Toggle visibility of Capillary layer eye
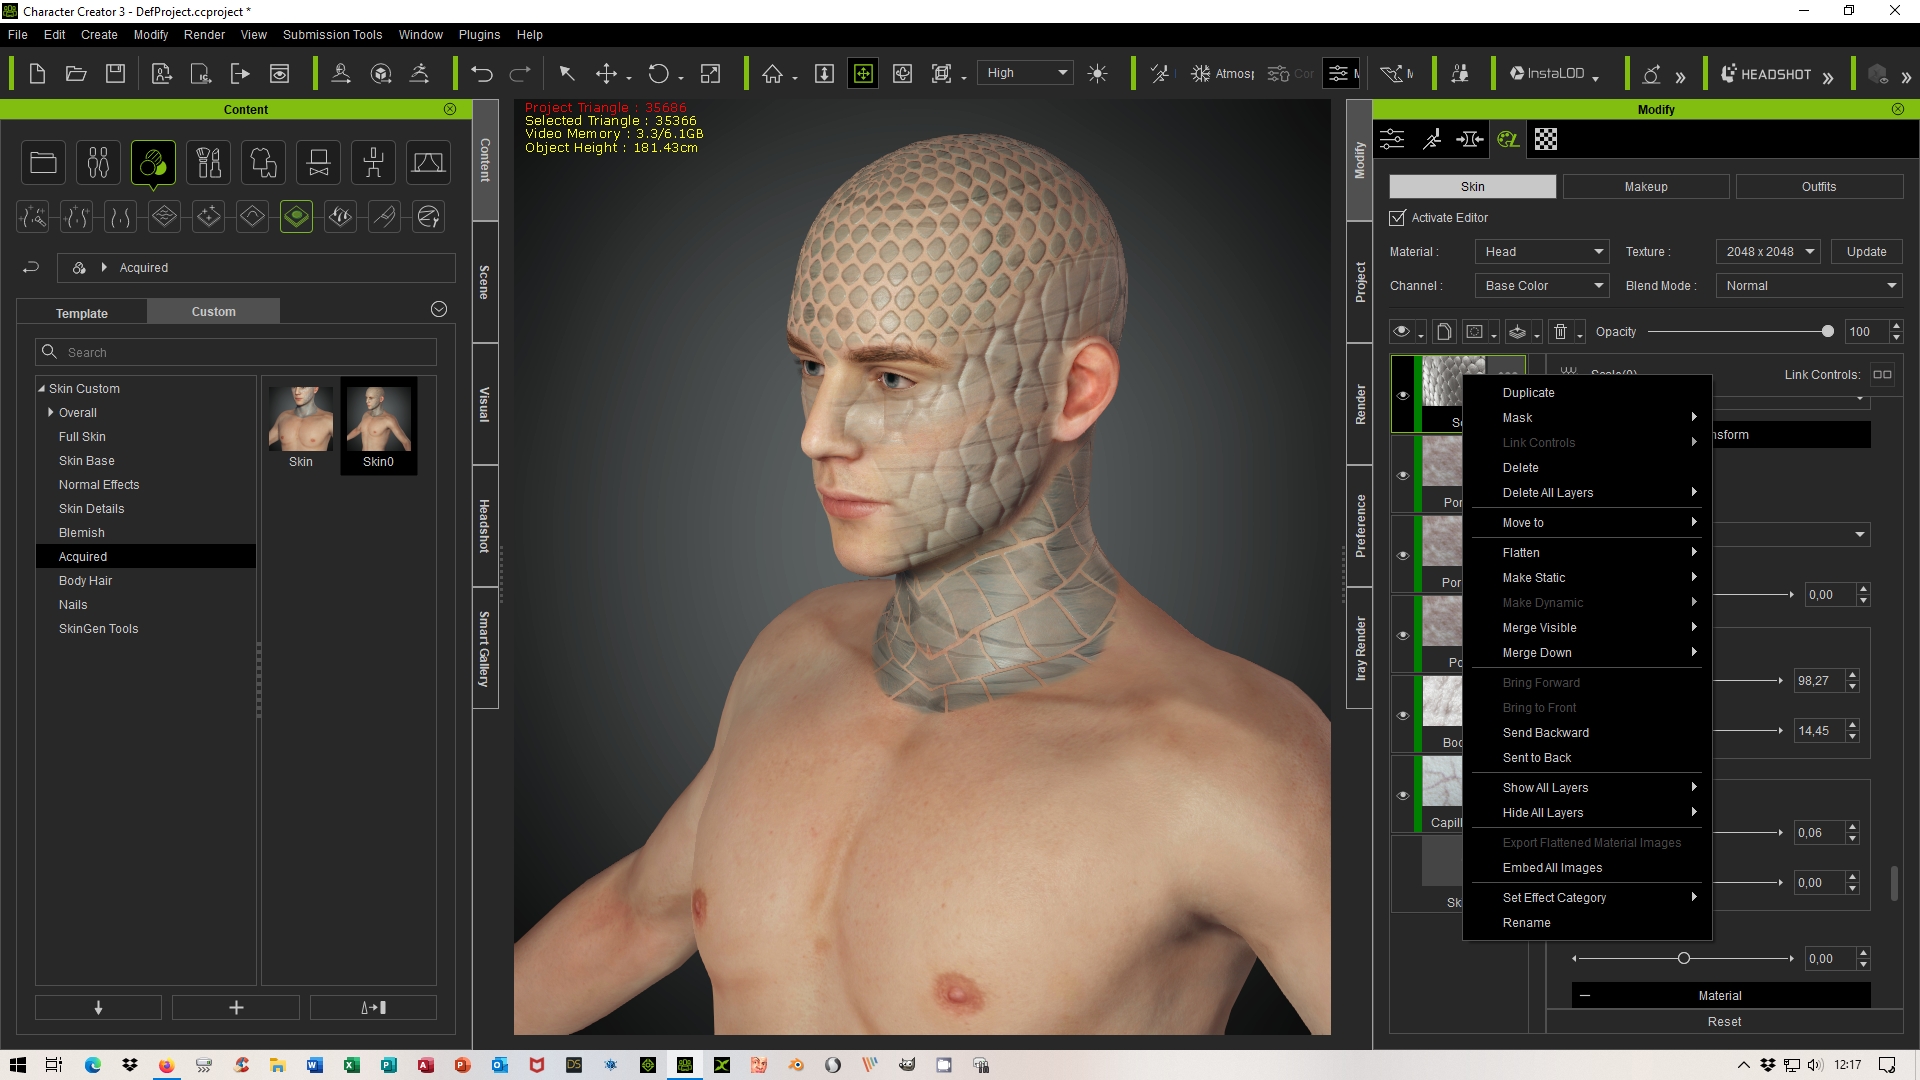 tap(1403, 795)
